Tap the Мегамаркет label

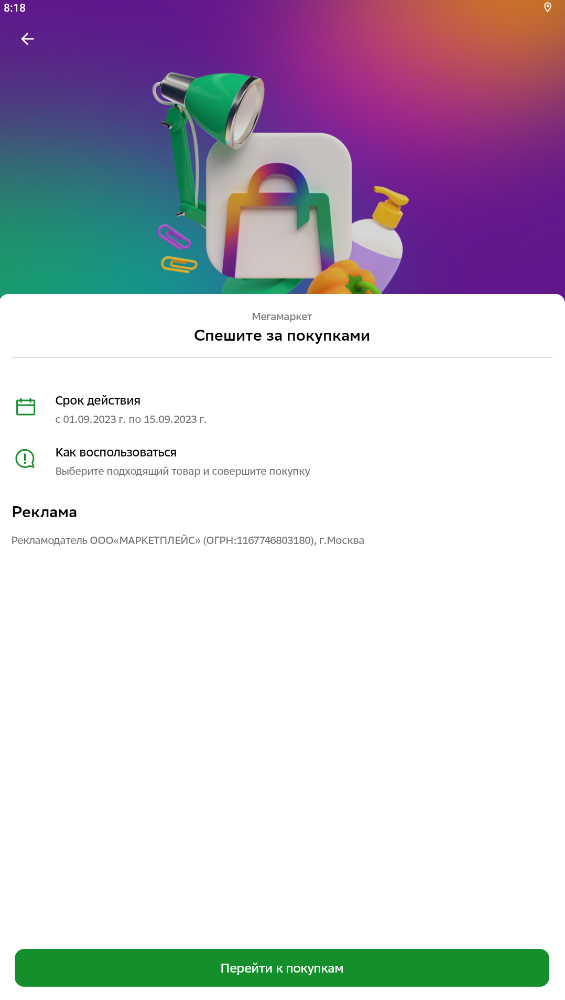[x=282, y=316]
